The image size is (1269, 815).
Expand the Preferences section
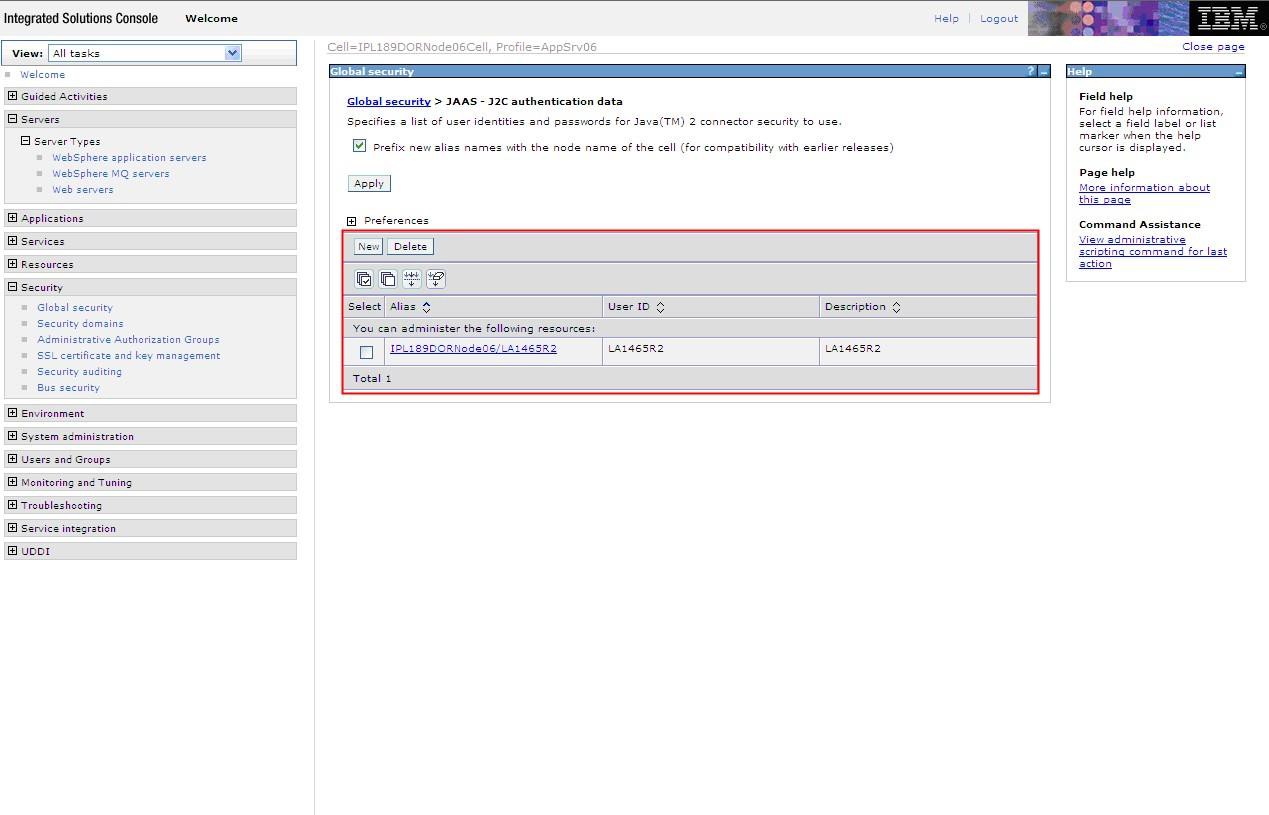tap(351, 221)
